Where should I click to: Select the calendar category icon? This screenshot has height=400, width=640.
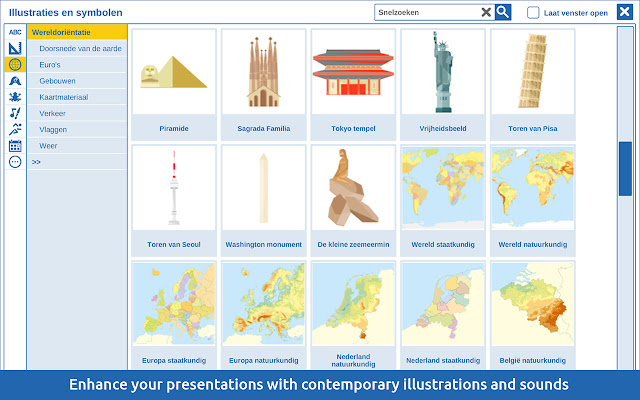click(15, 146)
